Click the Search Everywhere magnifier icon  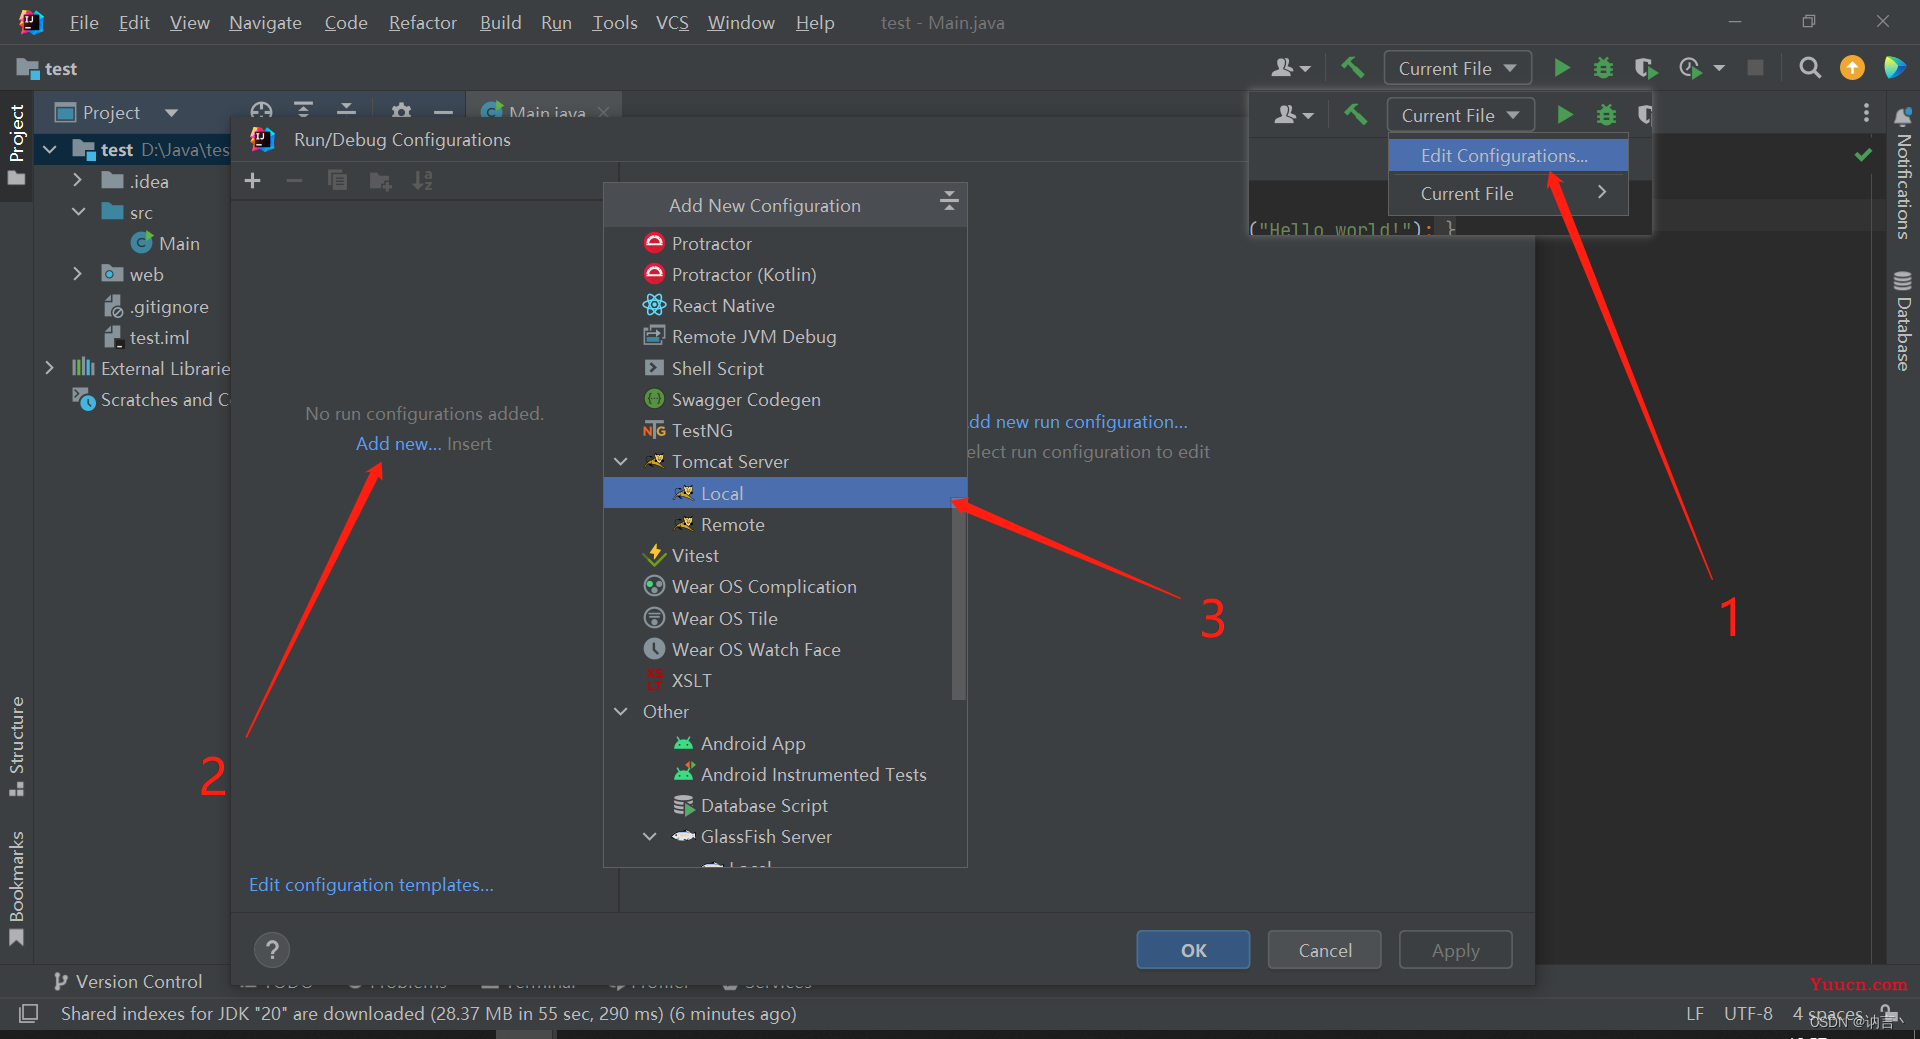pos(1809,68)
